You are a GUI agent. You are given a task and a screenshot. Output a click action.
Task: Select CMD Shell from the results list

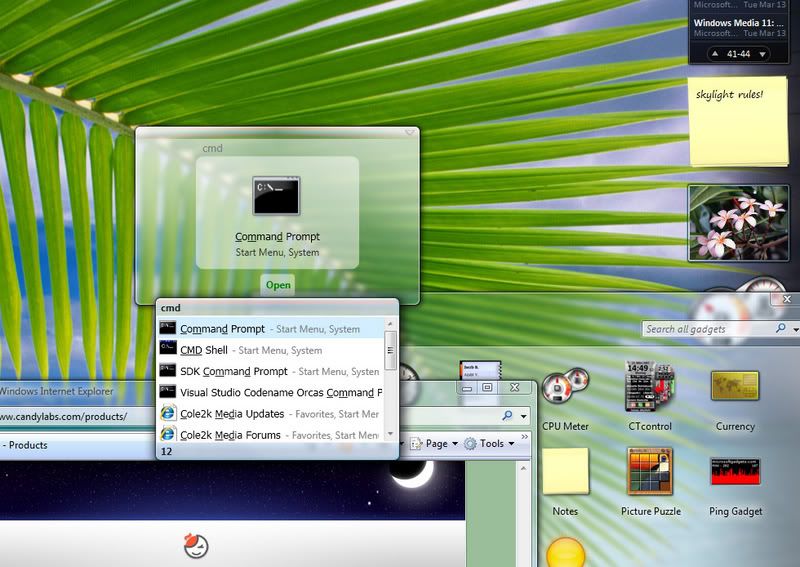(x=270, y=350)
